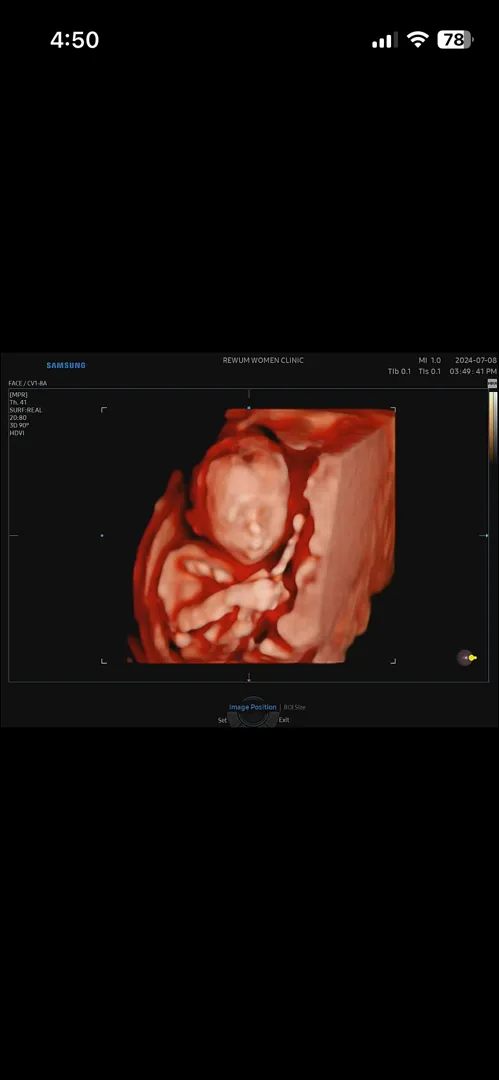Click the bottom-right ROI corner bracket
The image size is (499, 1080).
[393, 661]
